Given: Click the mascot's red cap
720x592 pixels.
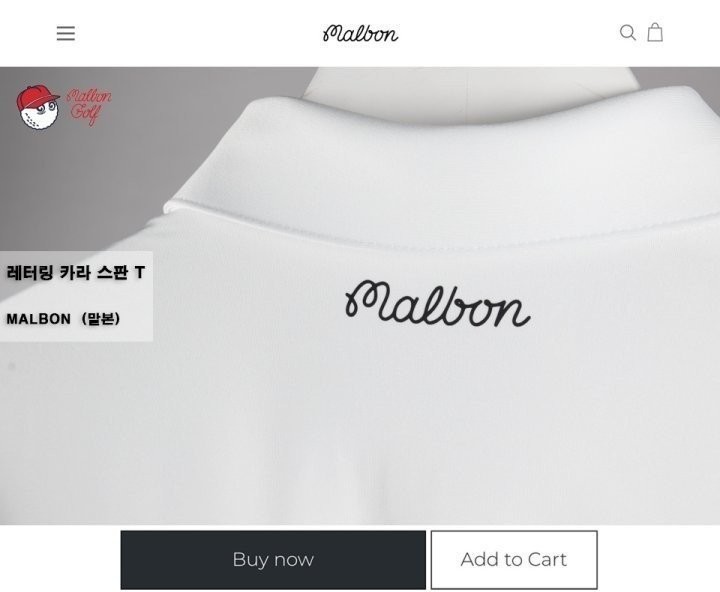Looking at the screenshot, I should (35, 97).
